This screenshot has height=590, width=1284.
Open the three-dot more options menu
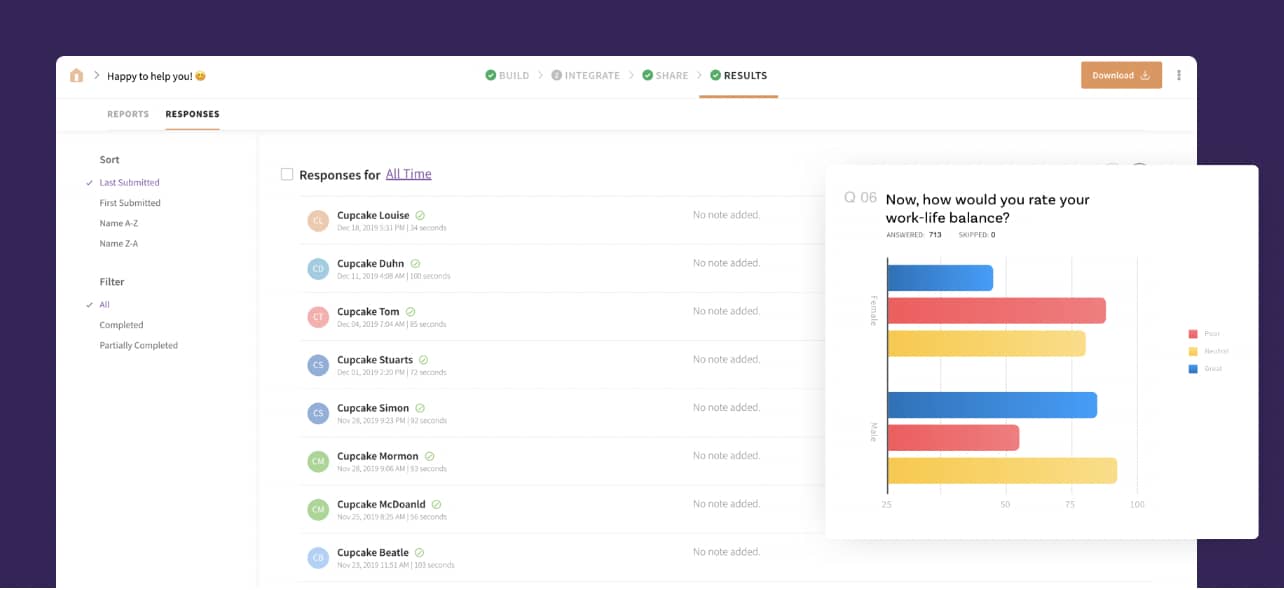tap(1179, 76)
